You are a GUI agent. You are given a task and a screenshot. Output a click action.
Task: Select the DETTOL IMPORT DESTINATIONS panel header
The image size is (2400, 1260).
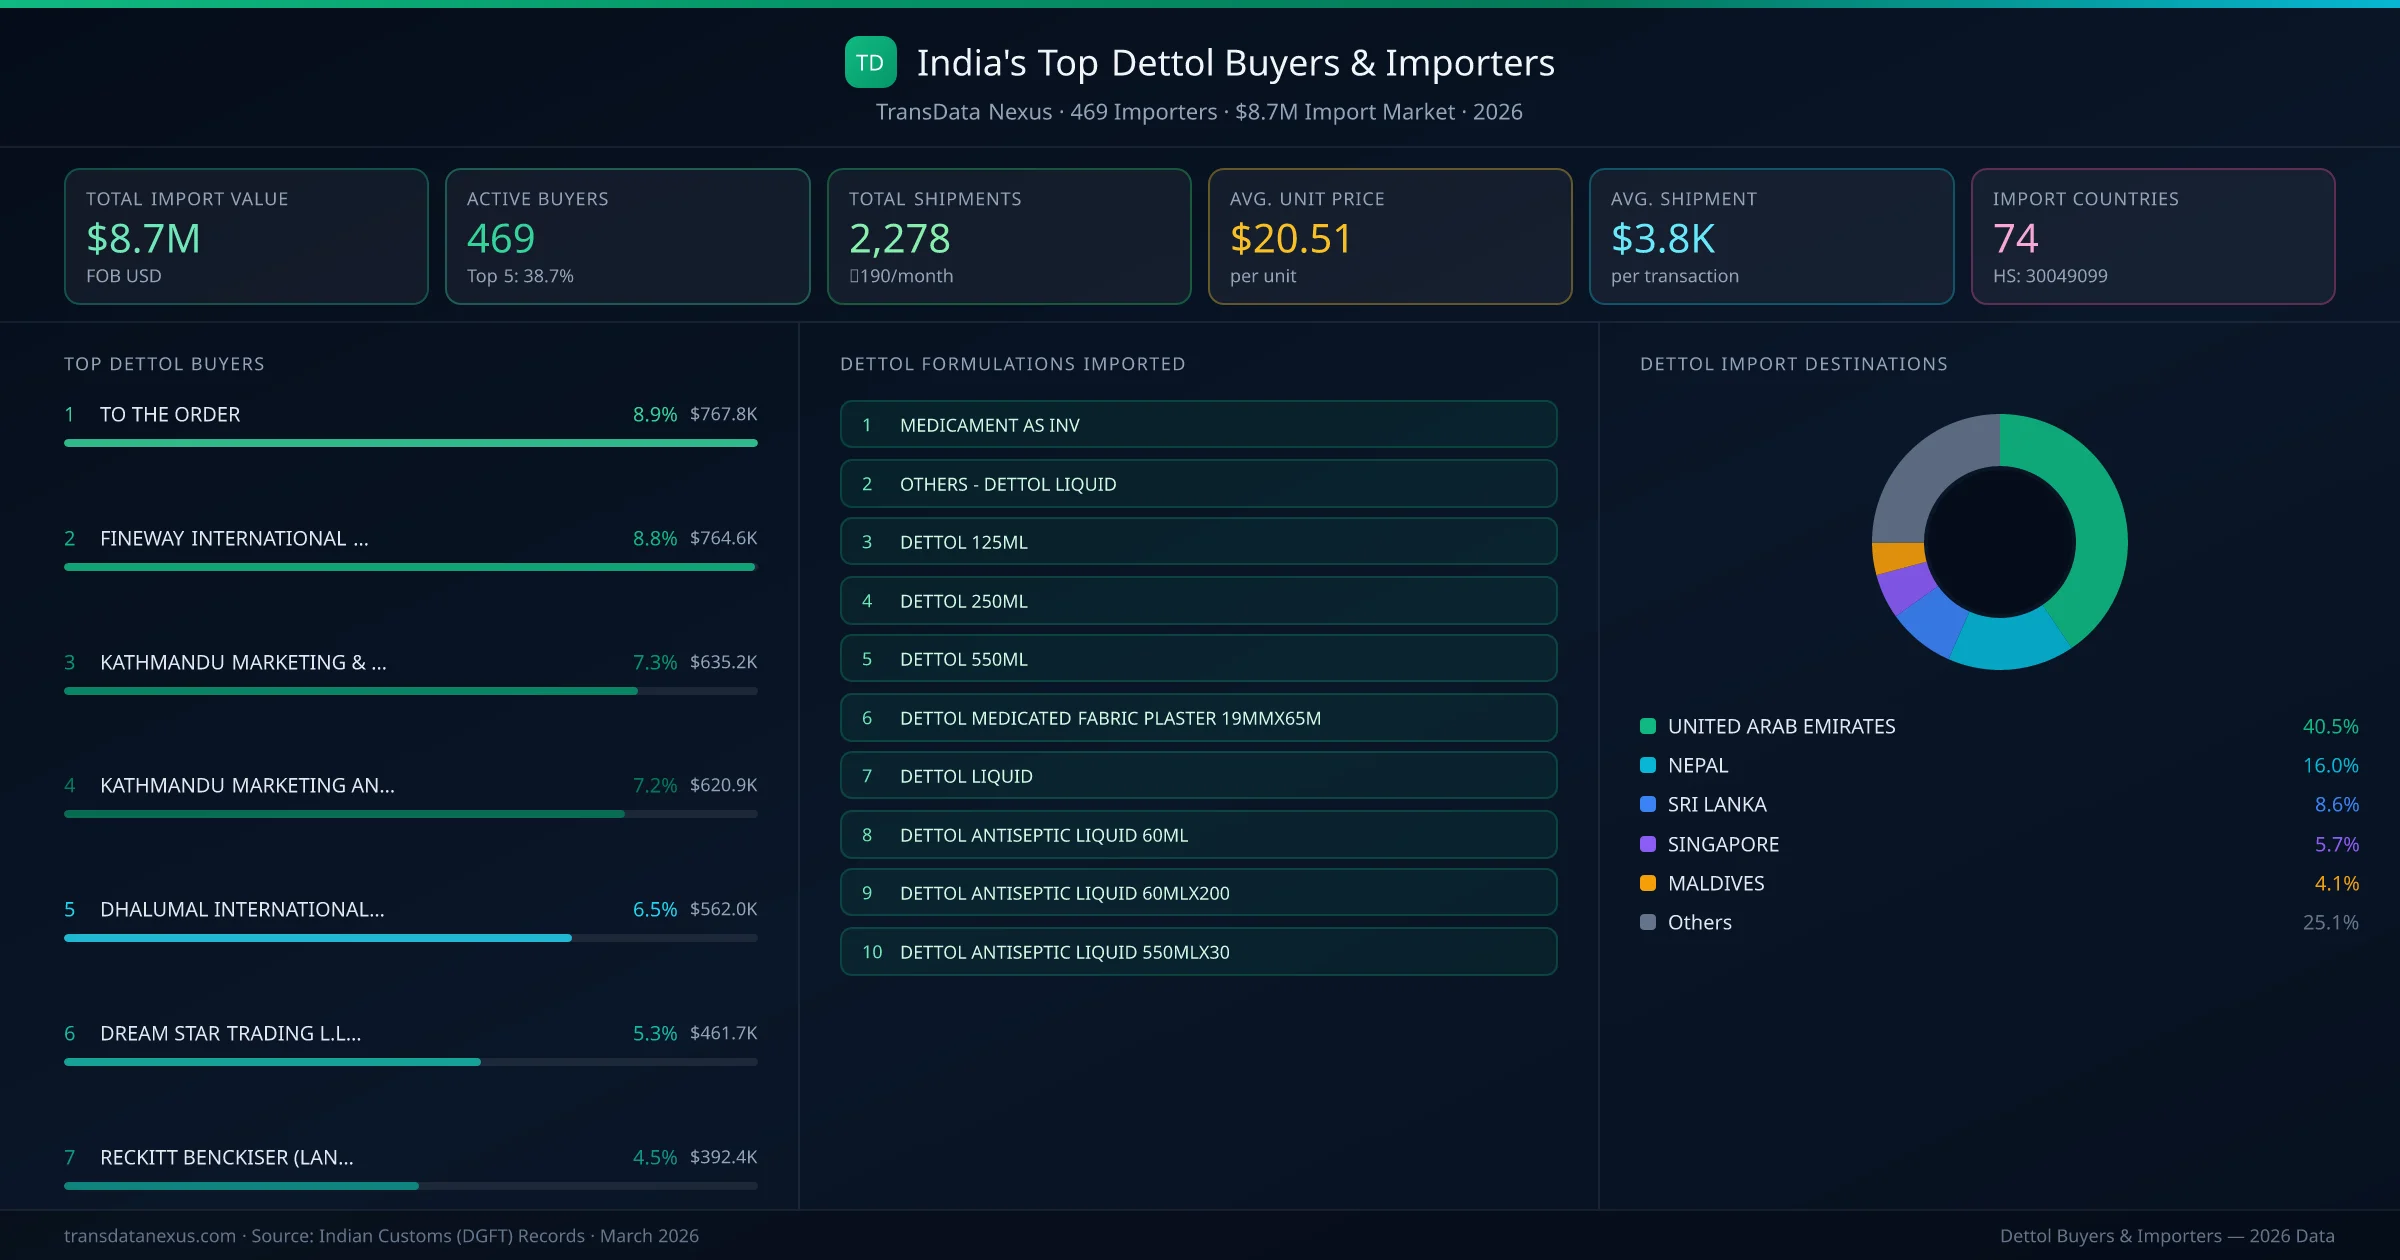tap(1793, 364)
